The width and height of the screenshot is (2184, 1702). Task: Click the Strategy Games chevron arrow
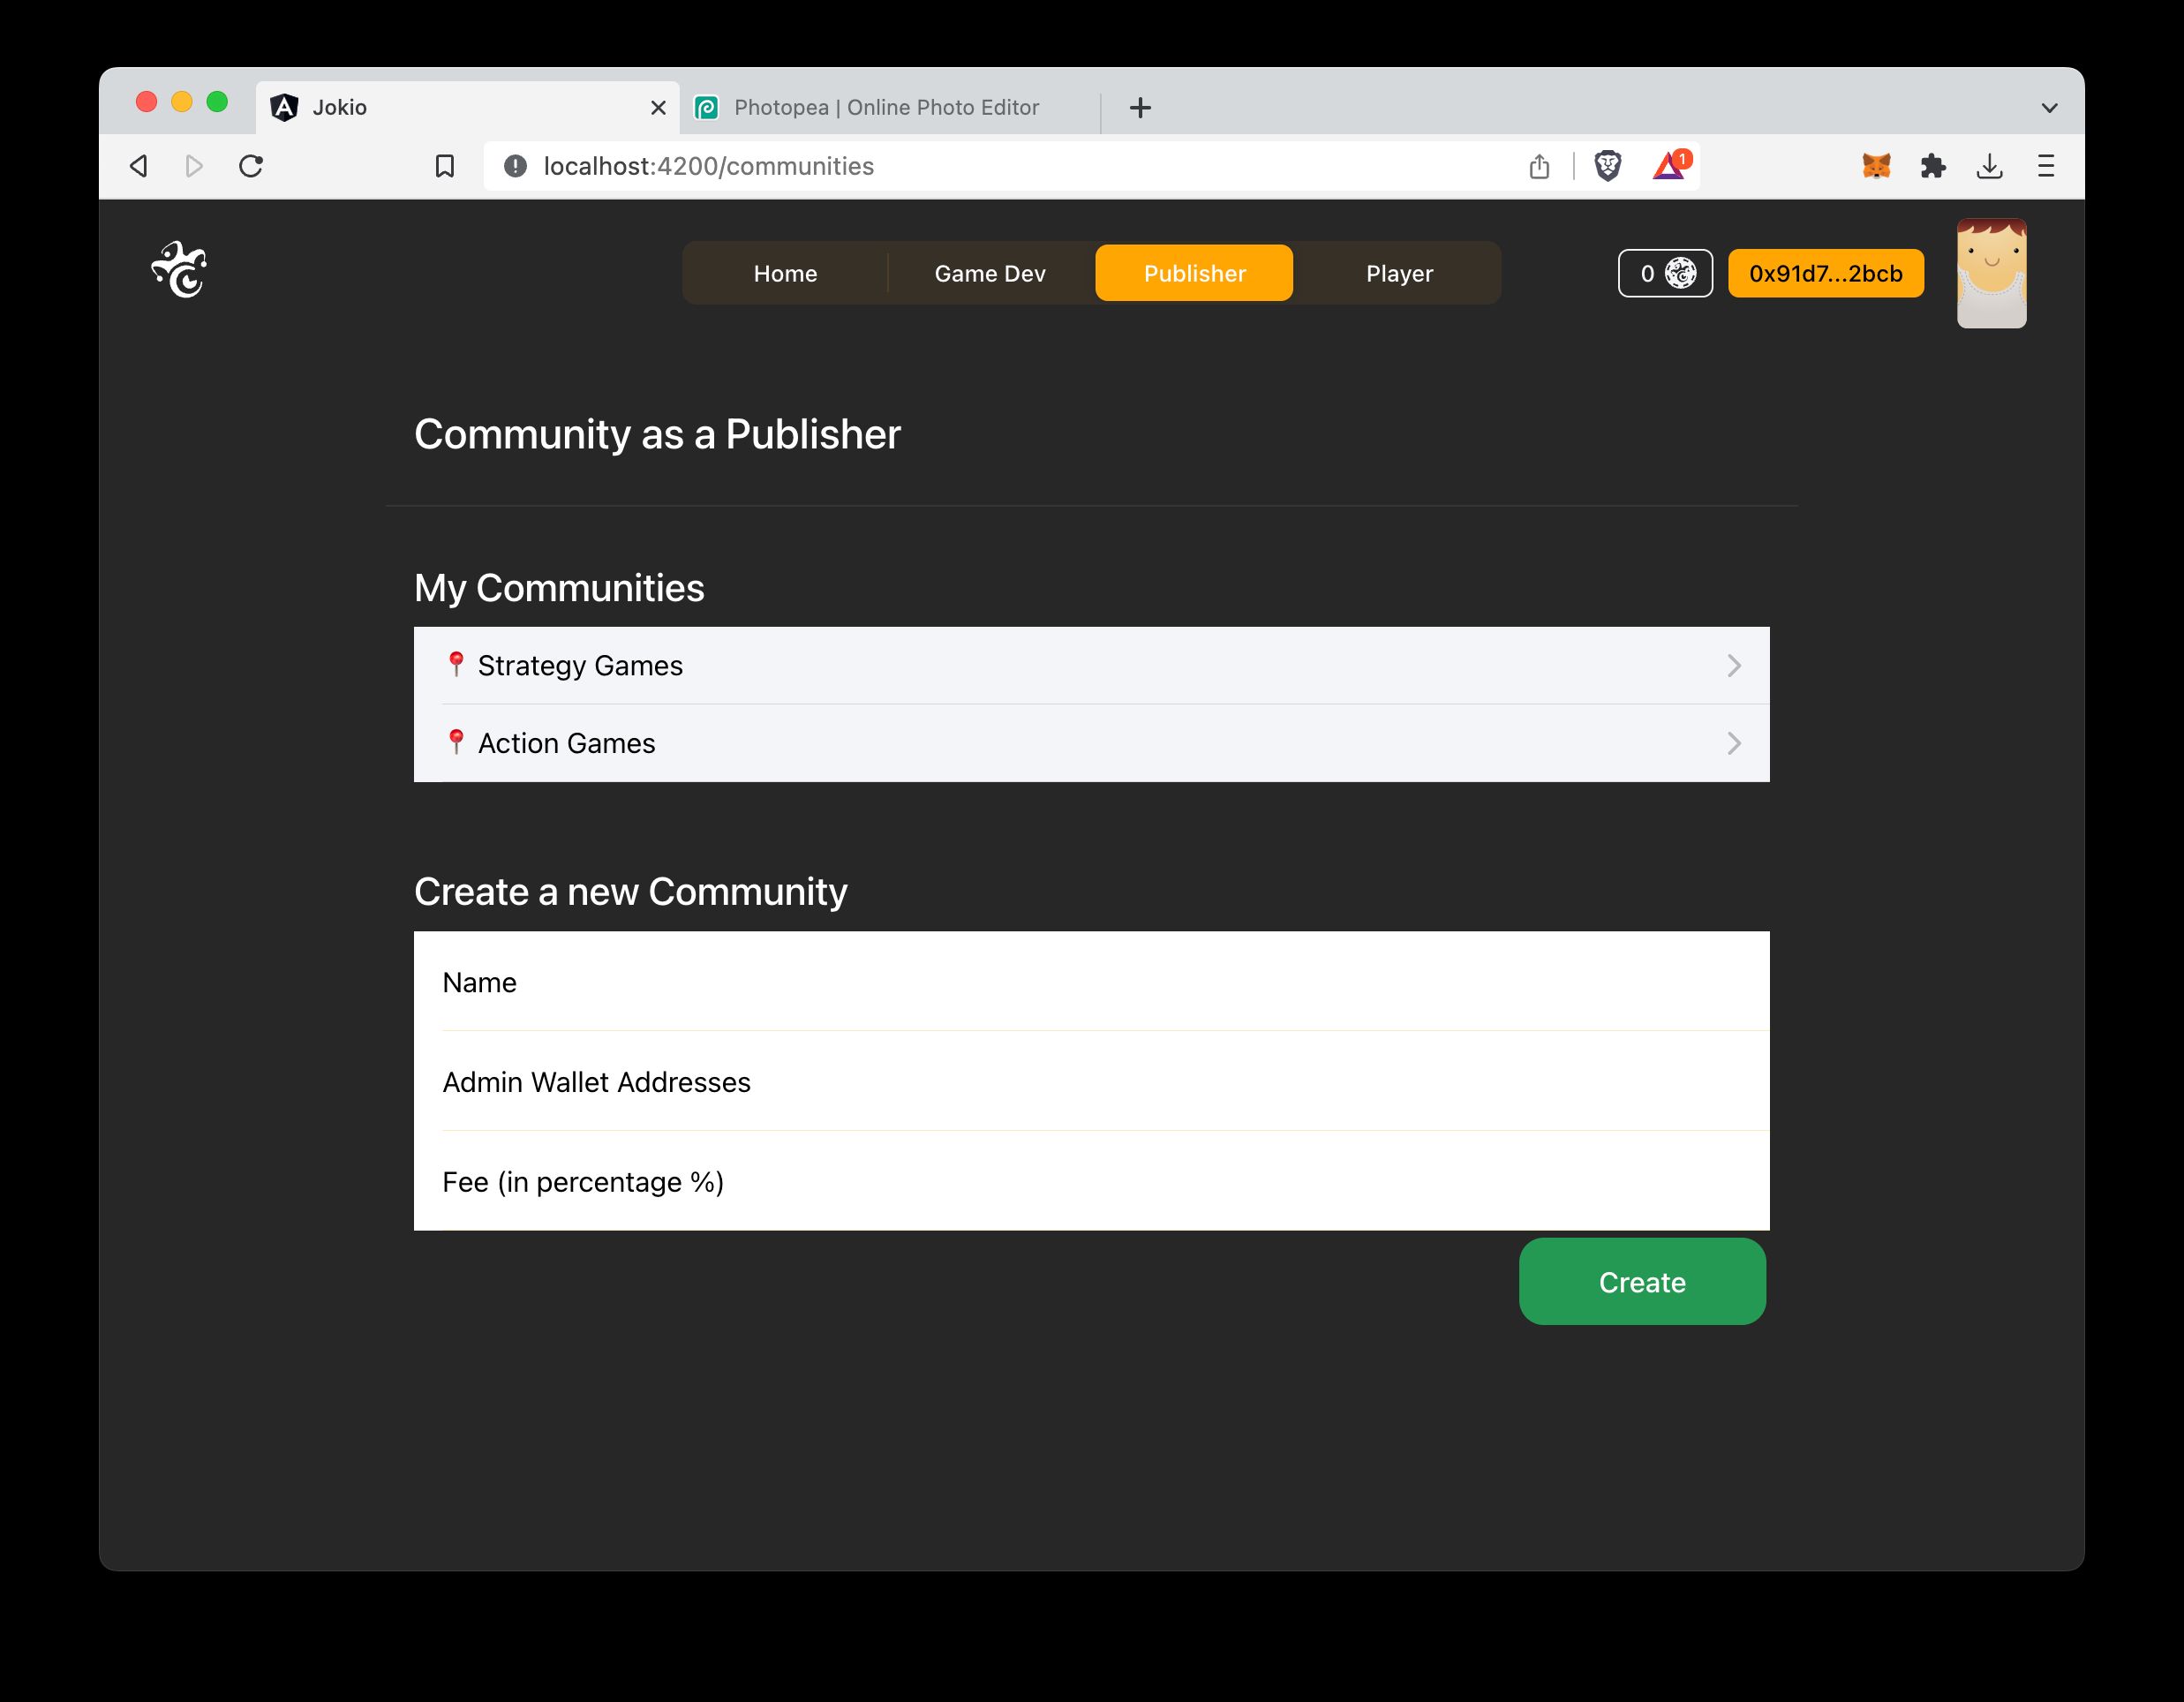(1732, 665)
